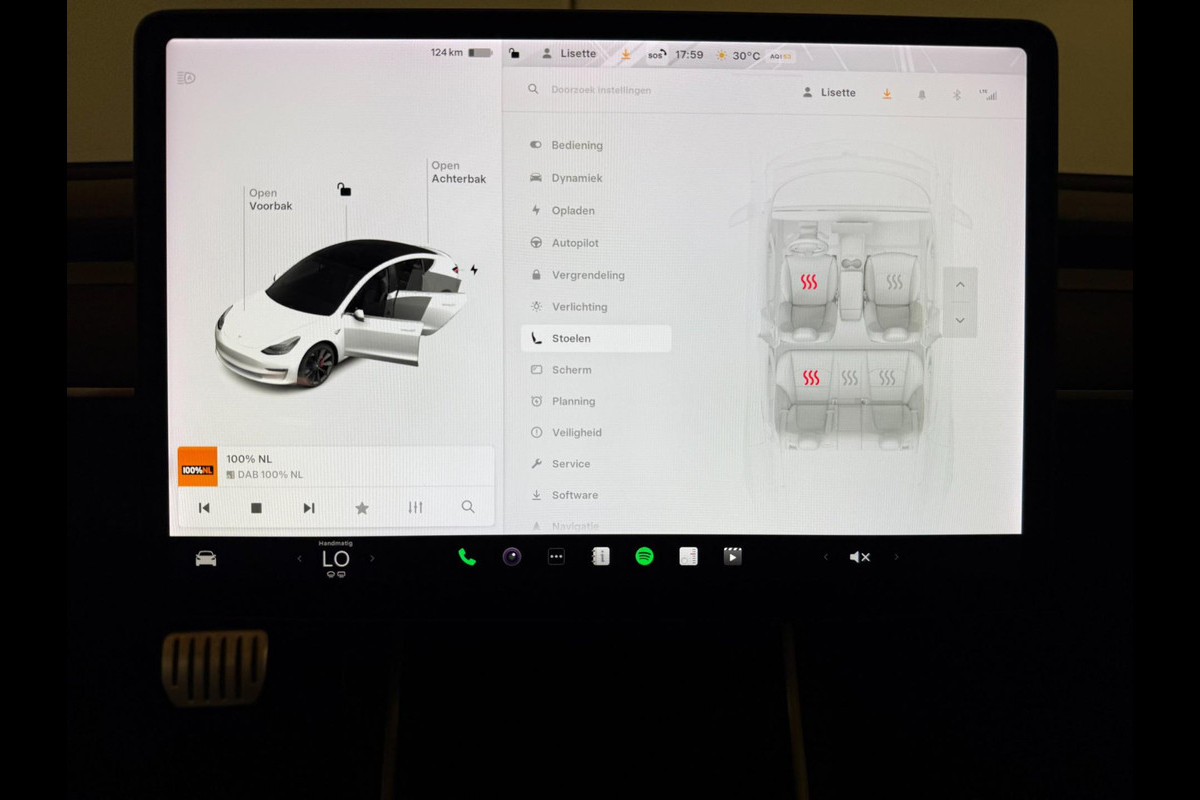Open the Theater video app icon

coord(733,557)
